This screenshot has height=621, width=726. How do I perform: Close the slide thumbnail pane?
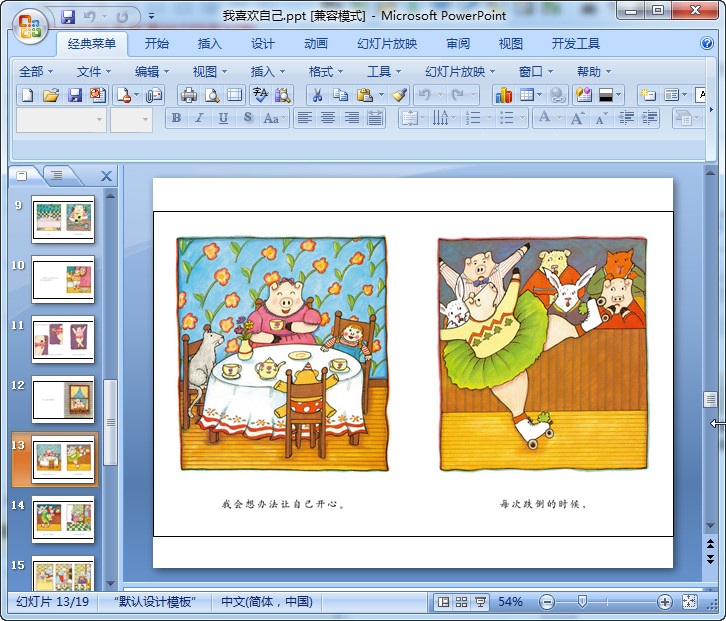click(x=106, y=176)
